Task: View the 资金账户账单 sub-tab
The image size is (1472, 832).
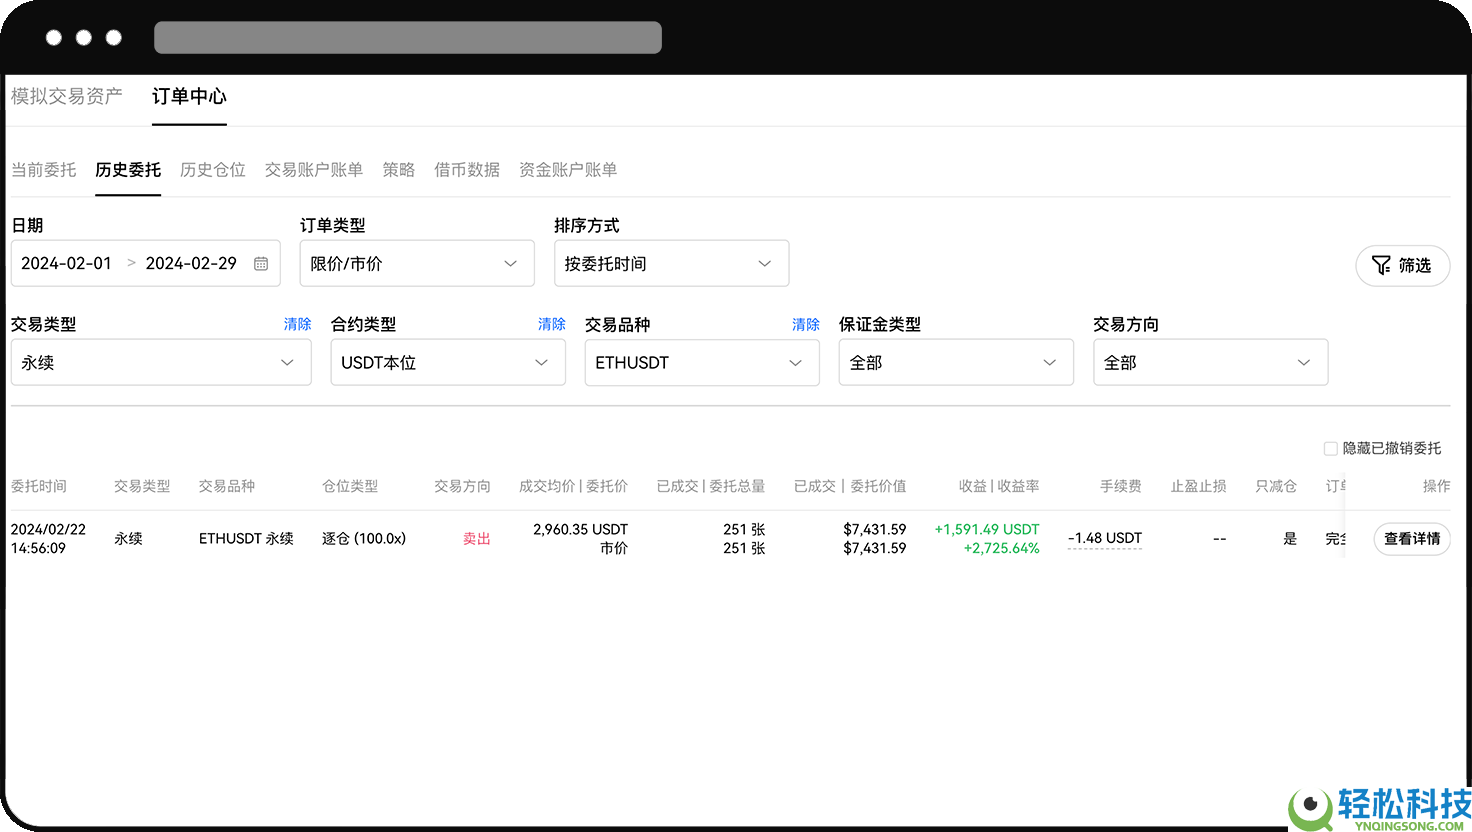Action: point(568,170)
